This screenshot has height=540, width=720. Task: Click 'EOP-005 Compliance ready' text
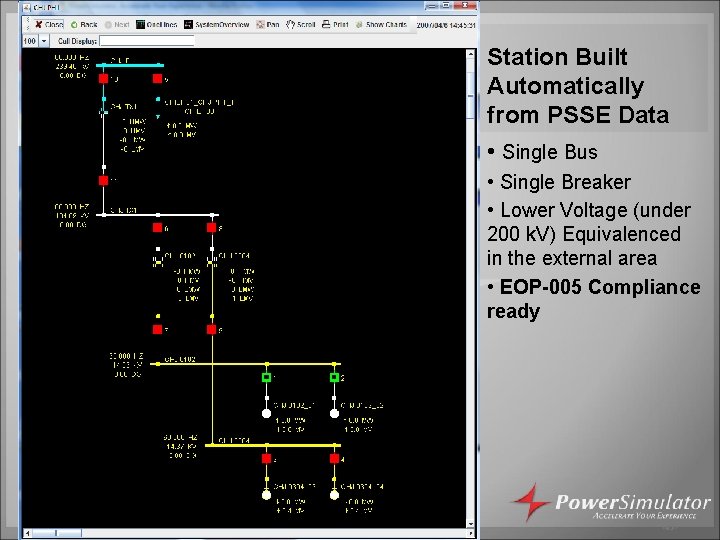pos(593,299)
